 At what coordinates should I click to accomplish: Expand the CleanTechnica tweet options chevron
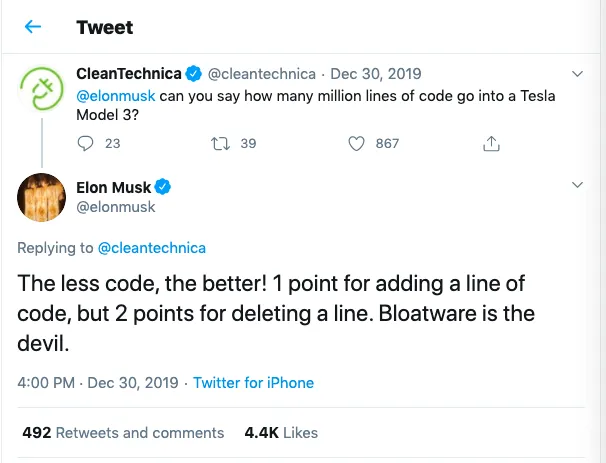click(576, 74)
